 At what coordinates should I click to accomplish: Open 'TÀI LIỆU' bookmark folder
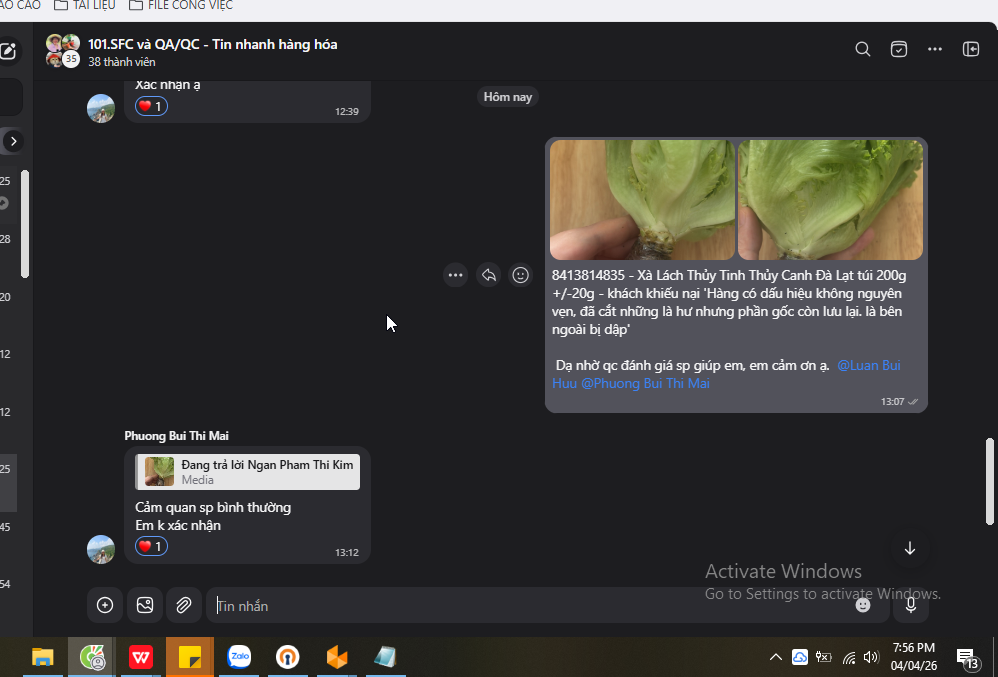[x=85, y=6]
